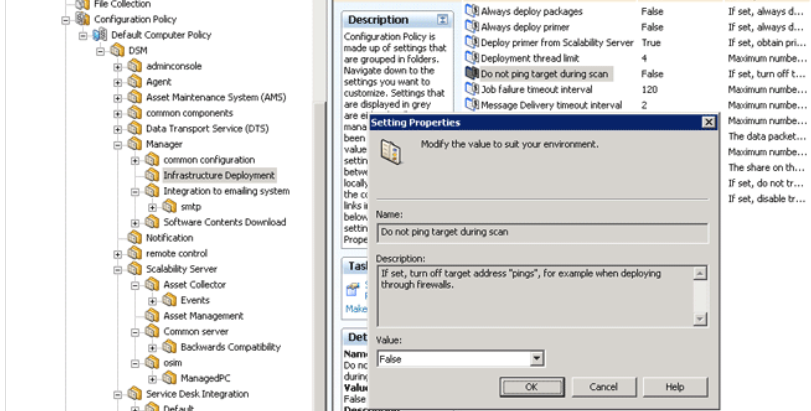The height and width of the screenshot is (411, 811).
Task: Click the Help button
Action: coord(675,387)
